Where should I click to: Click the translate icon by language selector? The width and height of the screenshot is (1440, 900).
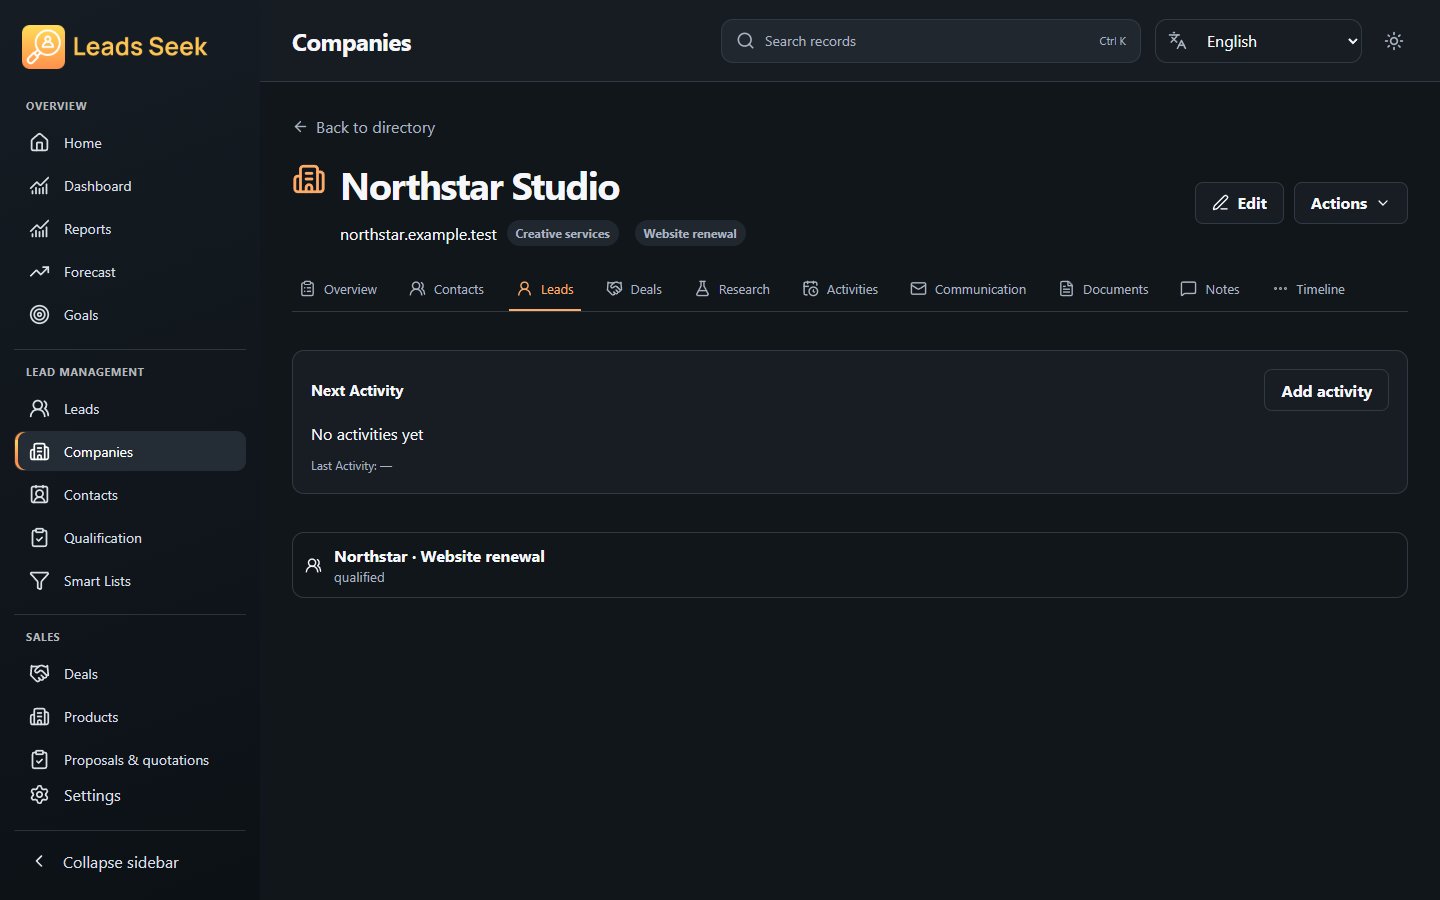[x=1178, y=41]
